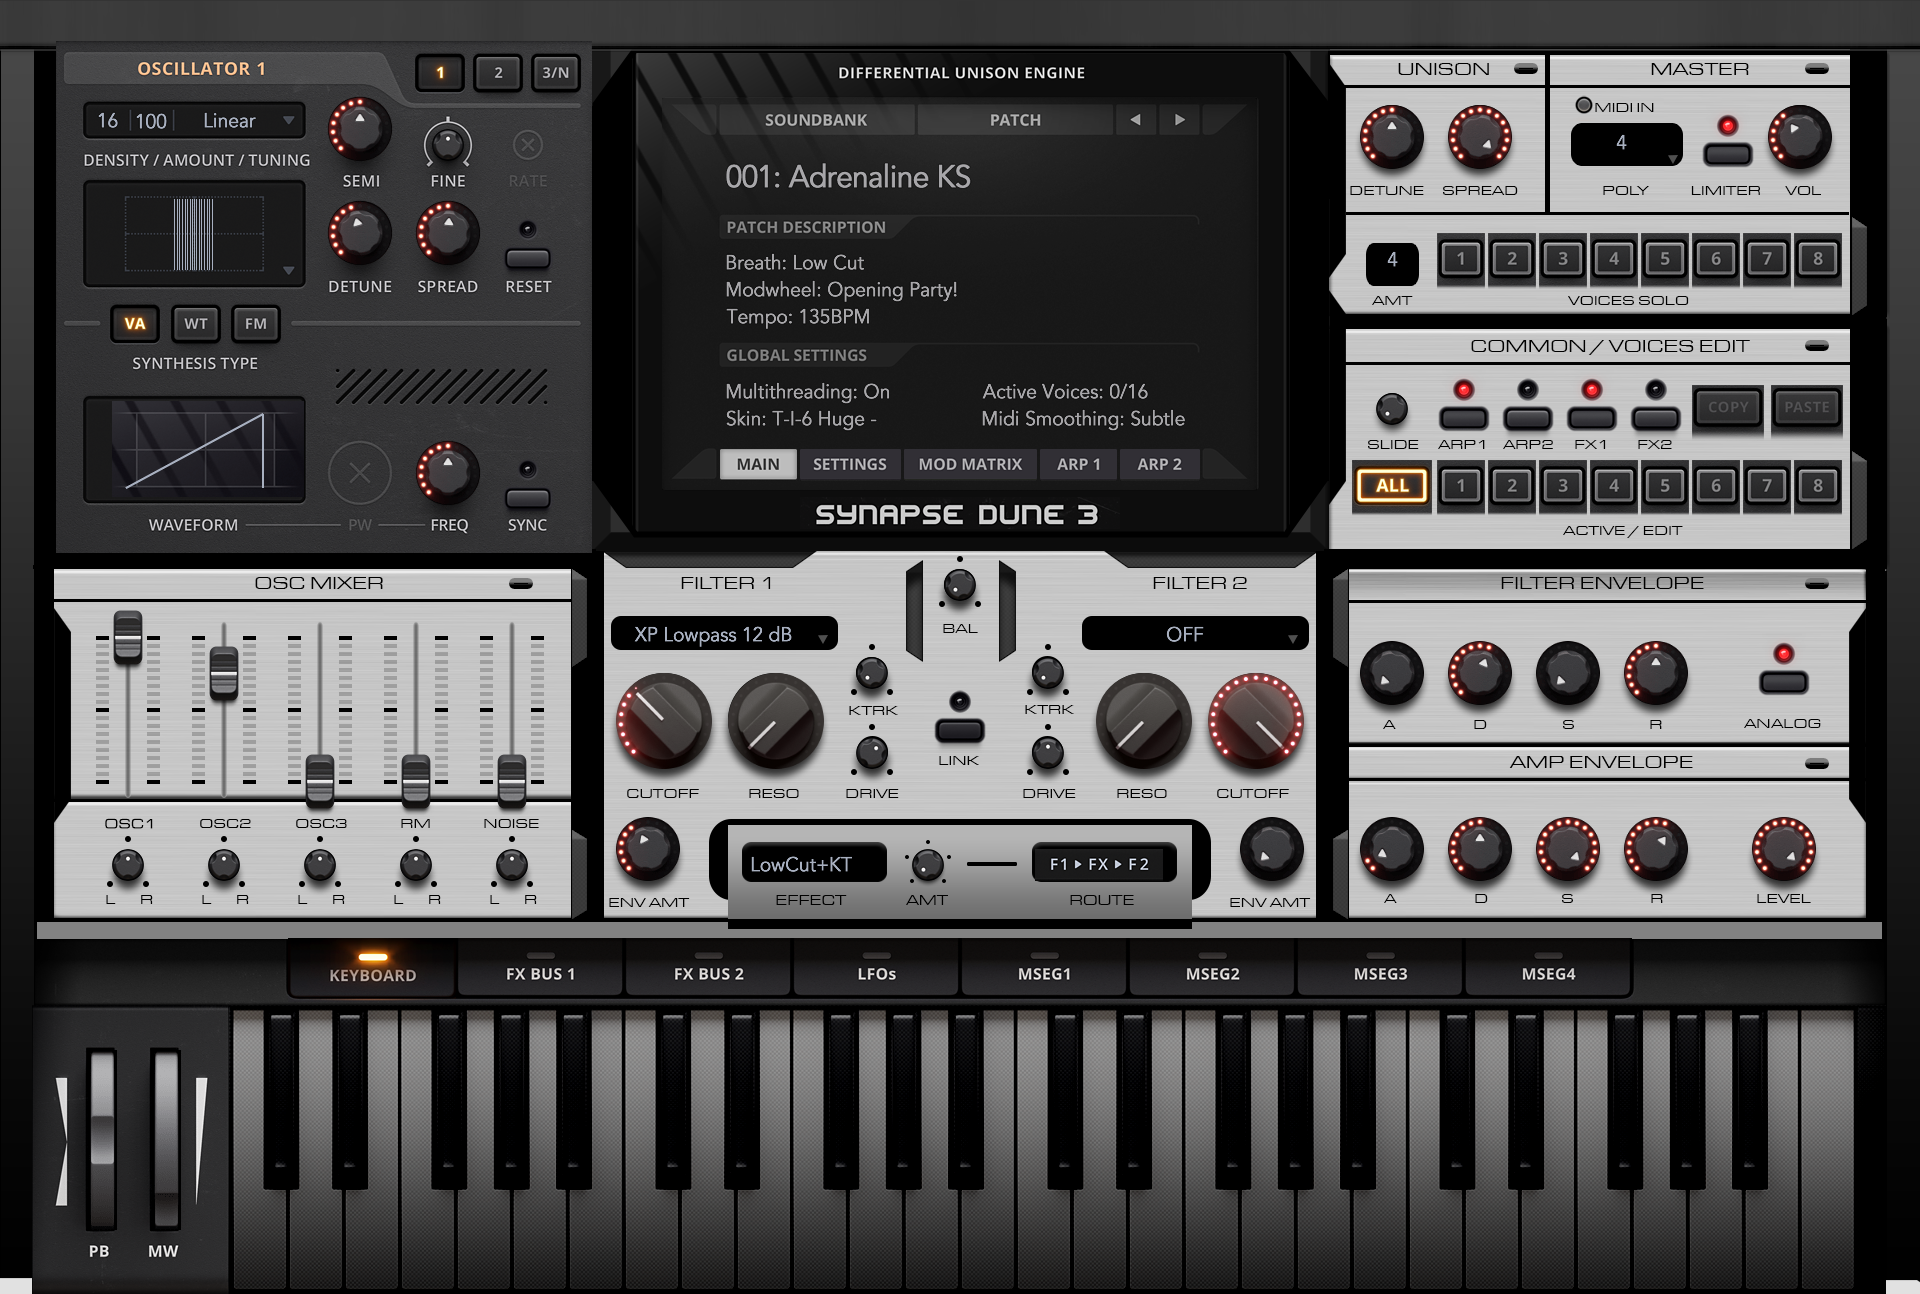Click the waveform display

(x=194, y=449)
